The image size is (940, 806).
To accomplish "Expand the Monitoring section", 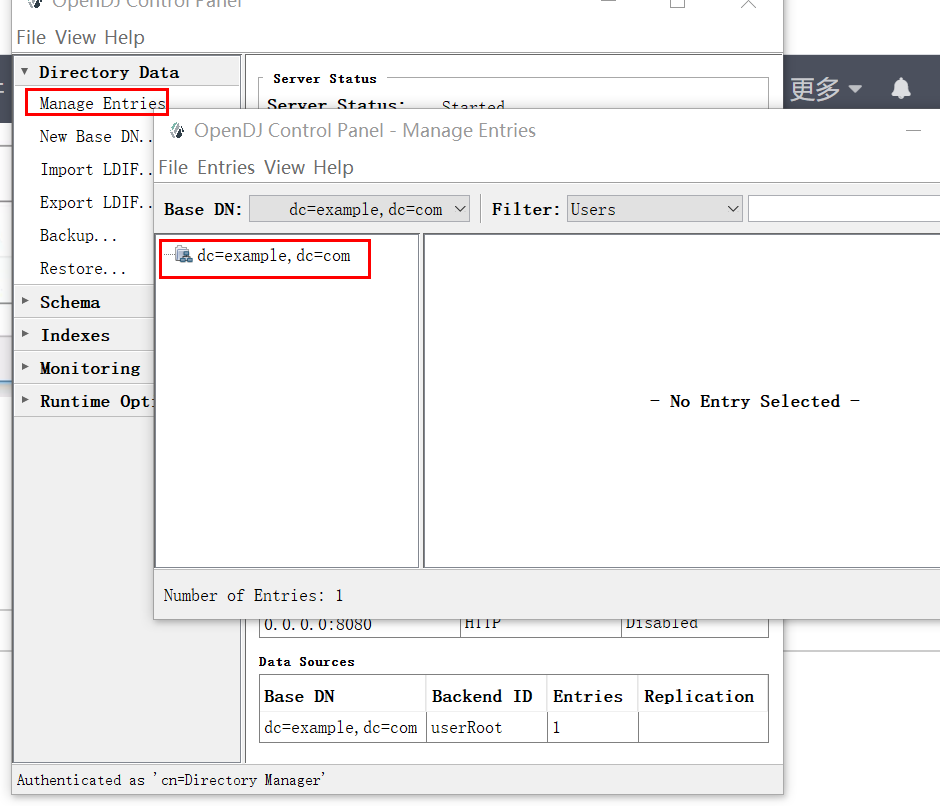I will pos(25,367).
